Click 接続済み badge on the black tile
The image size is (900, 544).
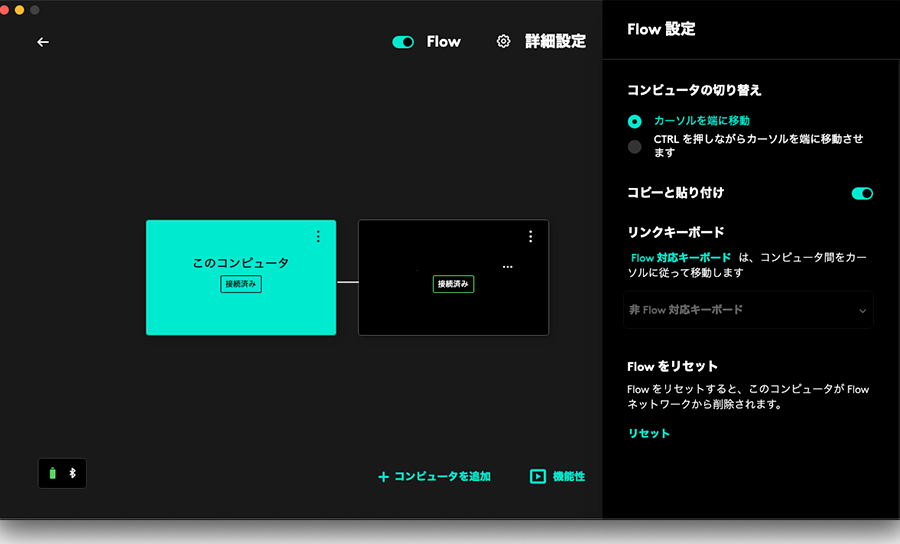click(453, 284)
